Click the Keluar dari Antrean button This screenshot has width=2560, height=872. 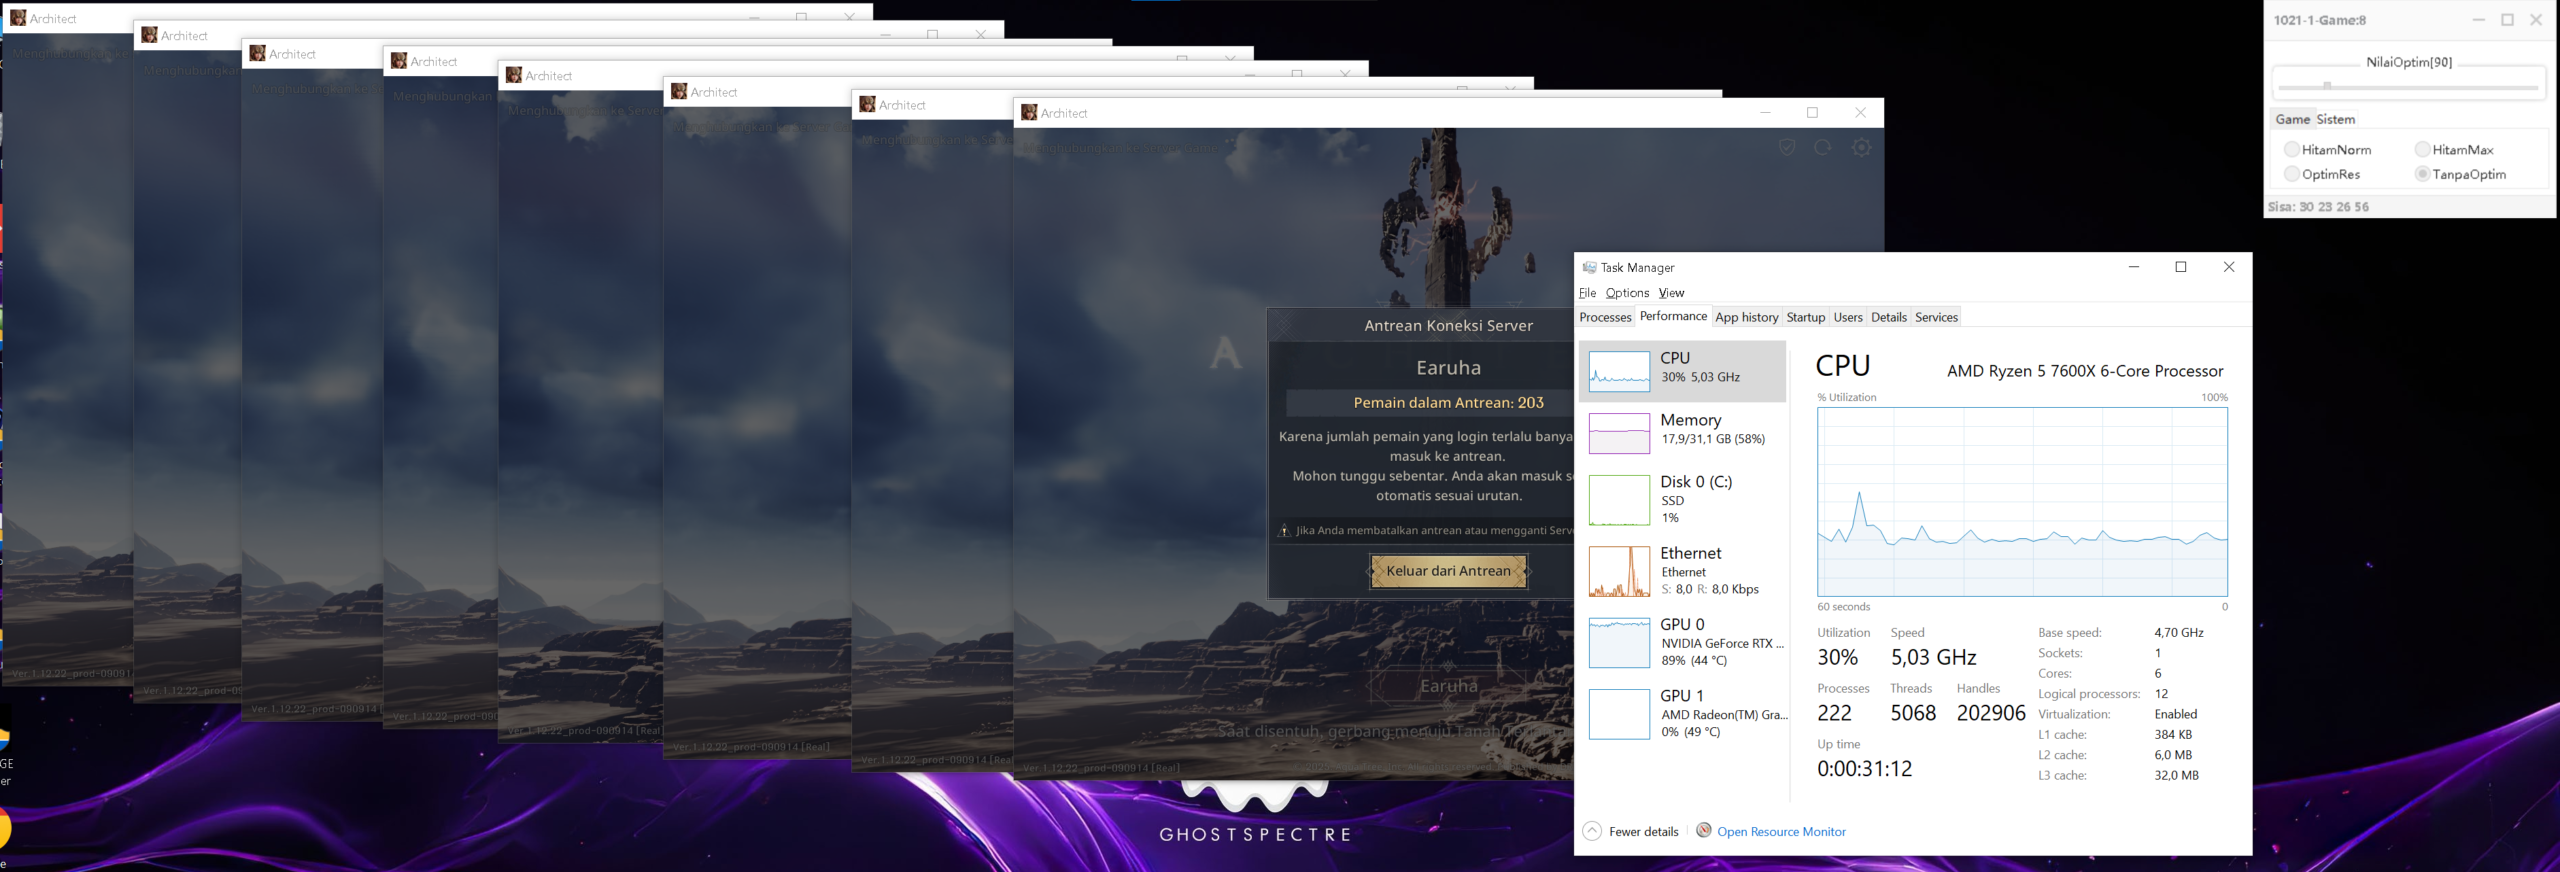tap(1448, 571)
